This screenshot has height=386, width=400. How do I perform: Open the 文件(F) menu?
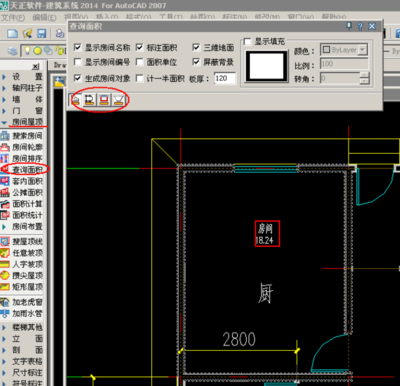pos(13,17)
